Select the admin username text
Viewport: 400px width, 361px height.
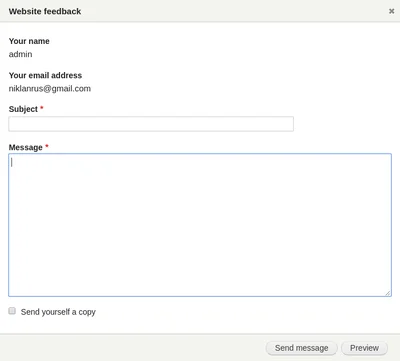[x=20, y=54]
